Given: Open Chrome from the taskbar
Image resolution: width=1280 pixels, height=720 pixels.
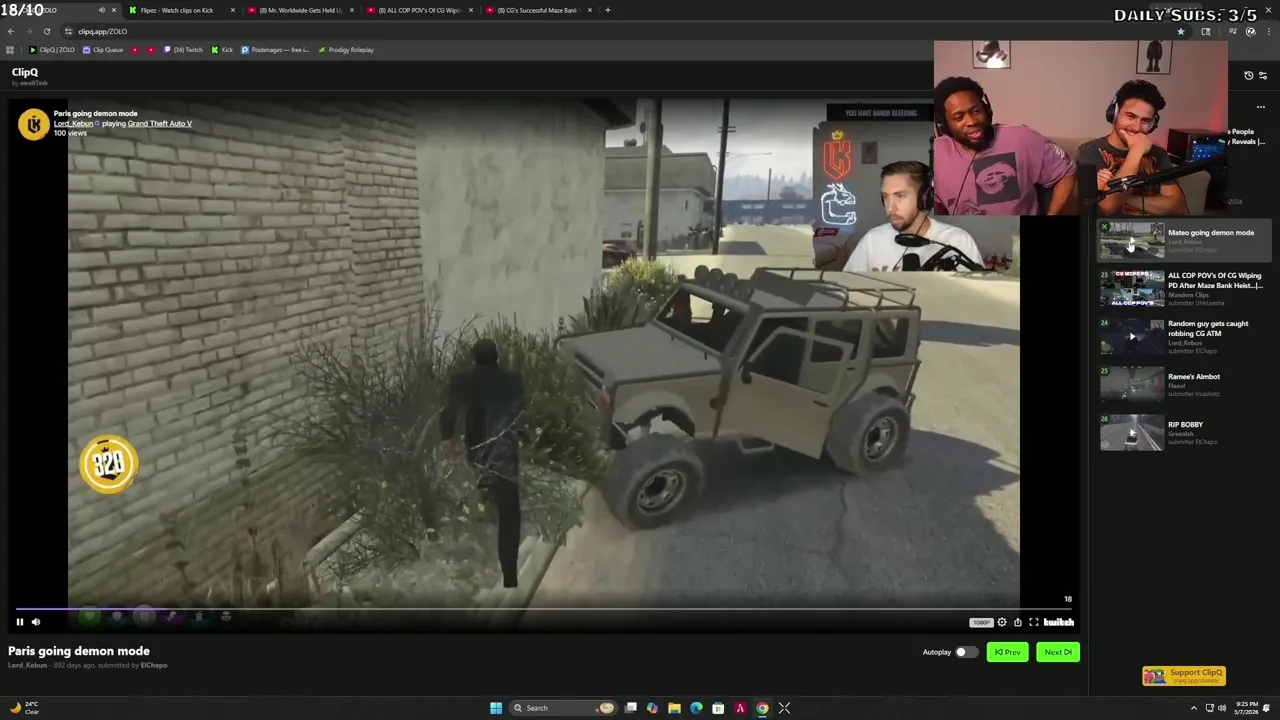Looking at the screenshot, I should pyautogui.click(x=762, y=708).
